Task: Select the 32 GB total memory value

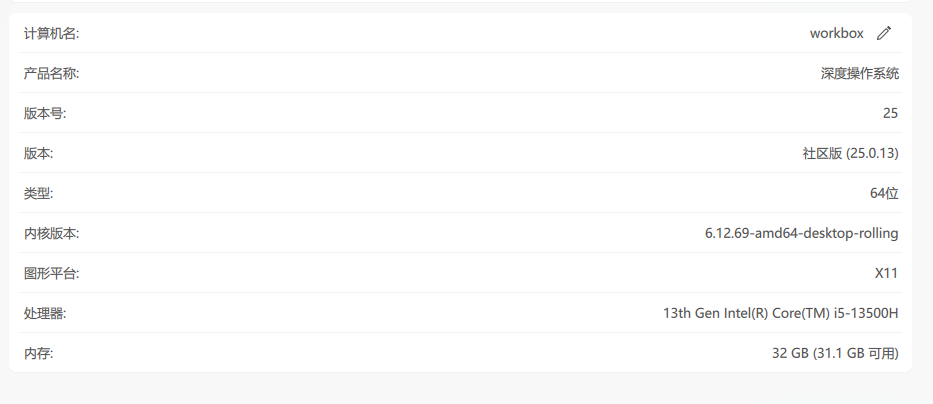Action: [x=789, y=353]
